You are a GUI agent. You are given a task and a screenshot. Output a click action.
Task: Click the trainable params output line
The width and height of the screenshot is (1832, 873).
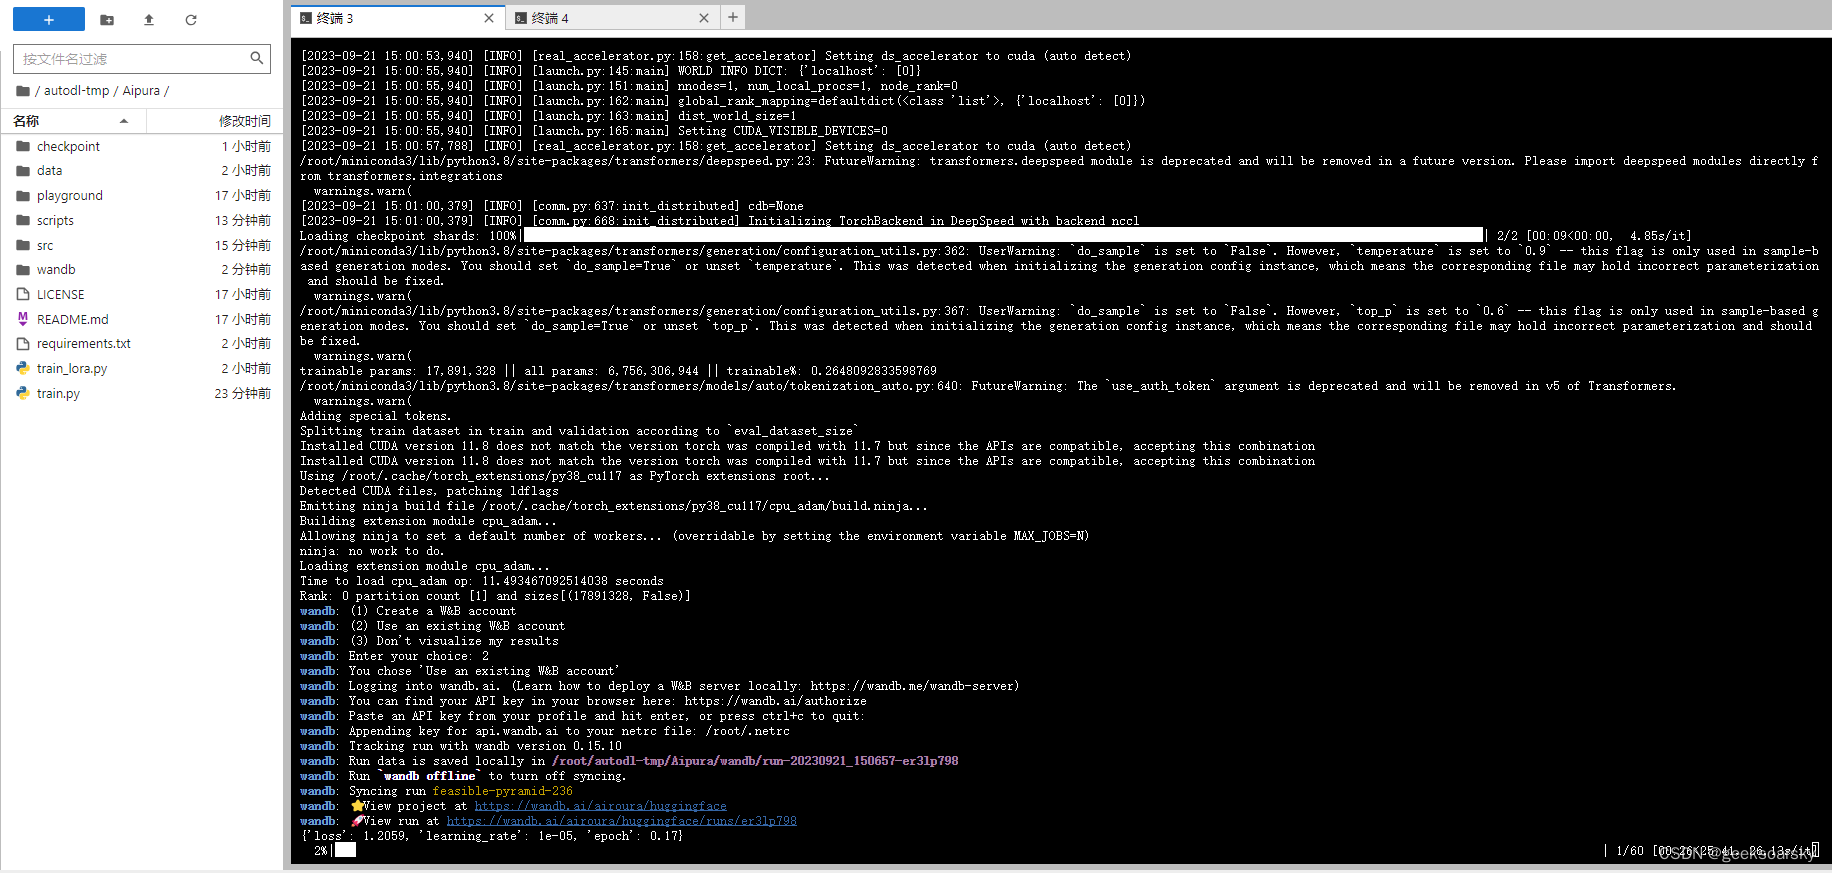click(x=618, y=371)
